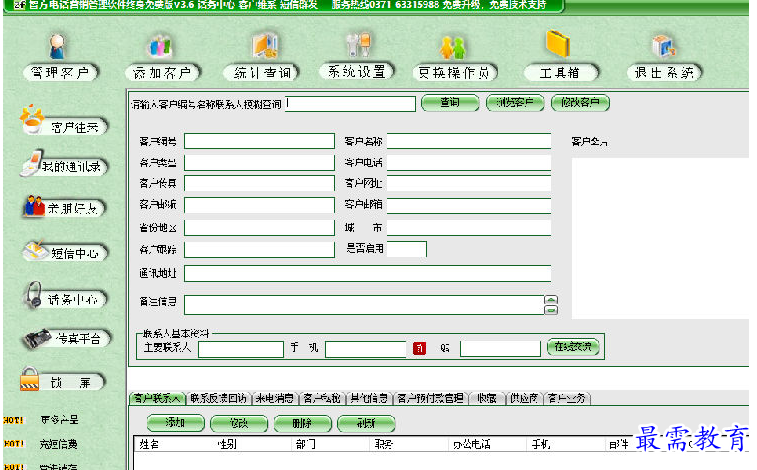Click the 手机 field in the contact info group

pyautogui.click(x=366, y=349)
